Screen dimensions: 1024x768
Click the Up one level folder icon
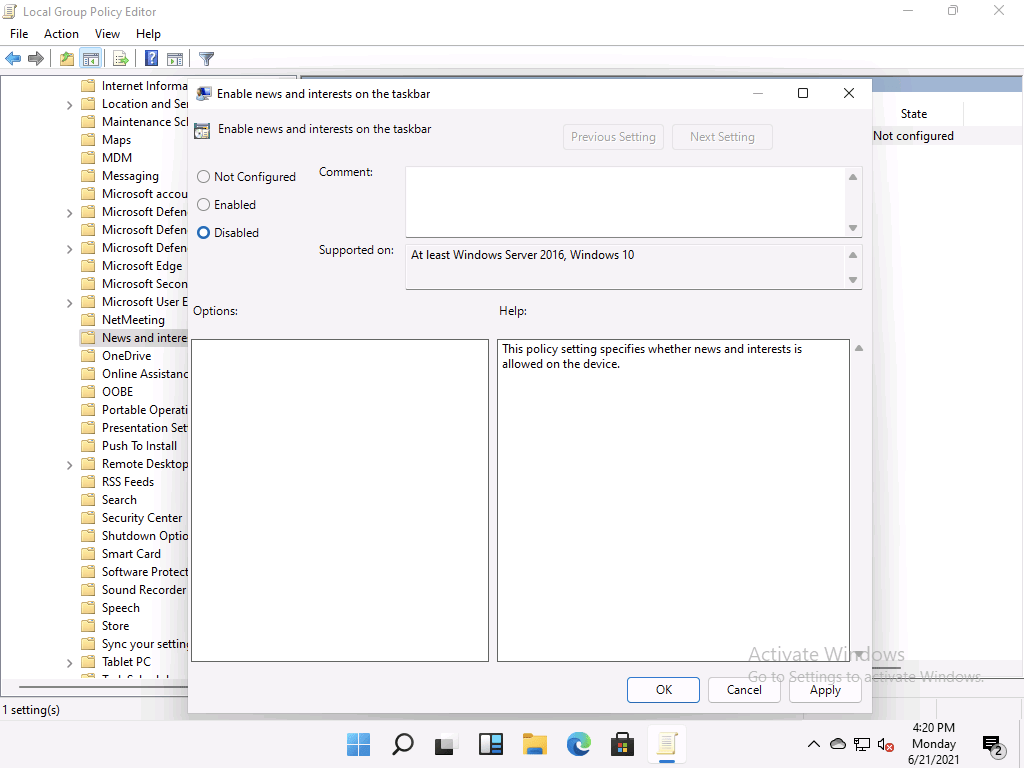click(66, 59)
